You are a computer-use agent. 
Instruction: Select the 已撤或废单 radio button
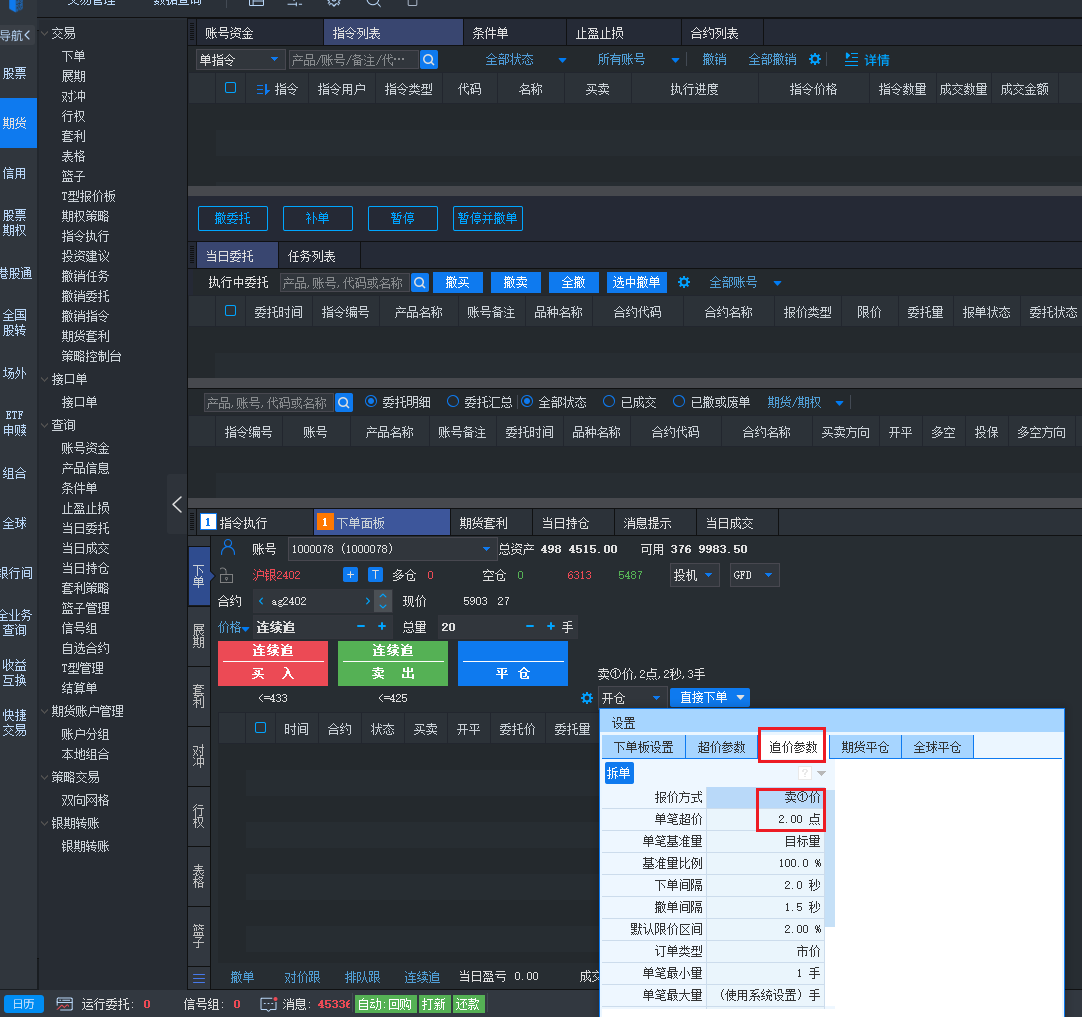click(x=679, y=402)
